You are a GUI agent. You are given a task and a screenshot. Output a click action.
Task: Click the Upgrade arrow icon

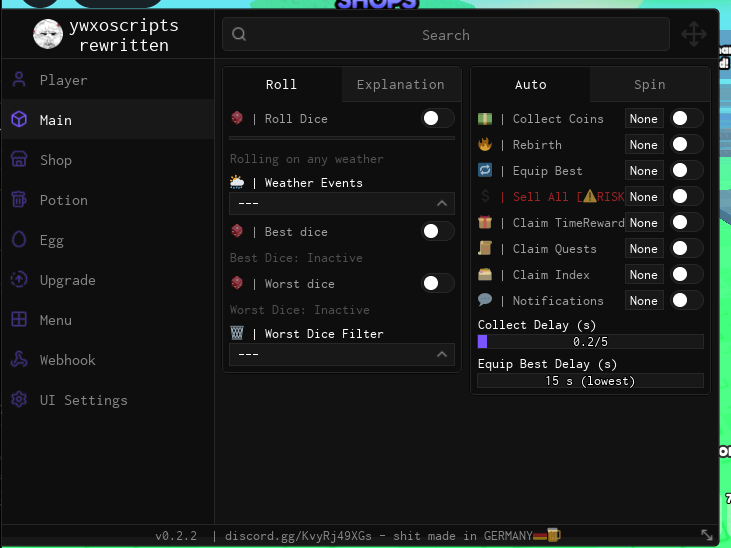click(x=19, y=280)
